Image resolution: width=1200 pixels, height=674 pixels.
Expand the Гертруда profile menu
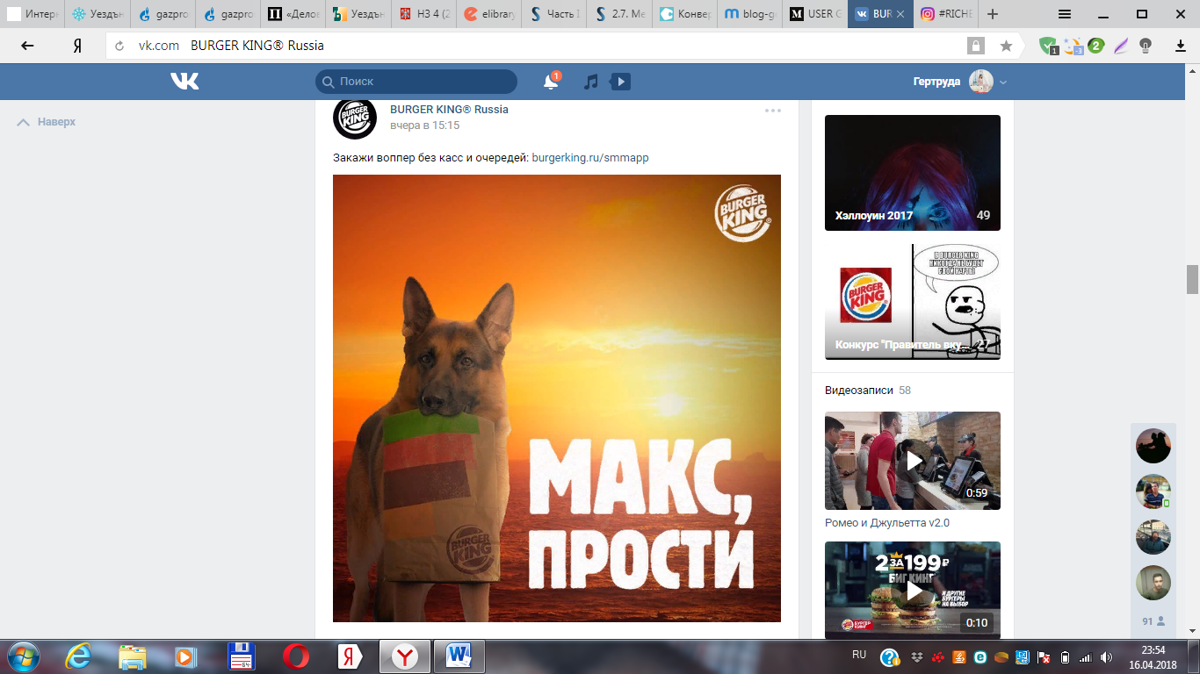tap(960, 82)
